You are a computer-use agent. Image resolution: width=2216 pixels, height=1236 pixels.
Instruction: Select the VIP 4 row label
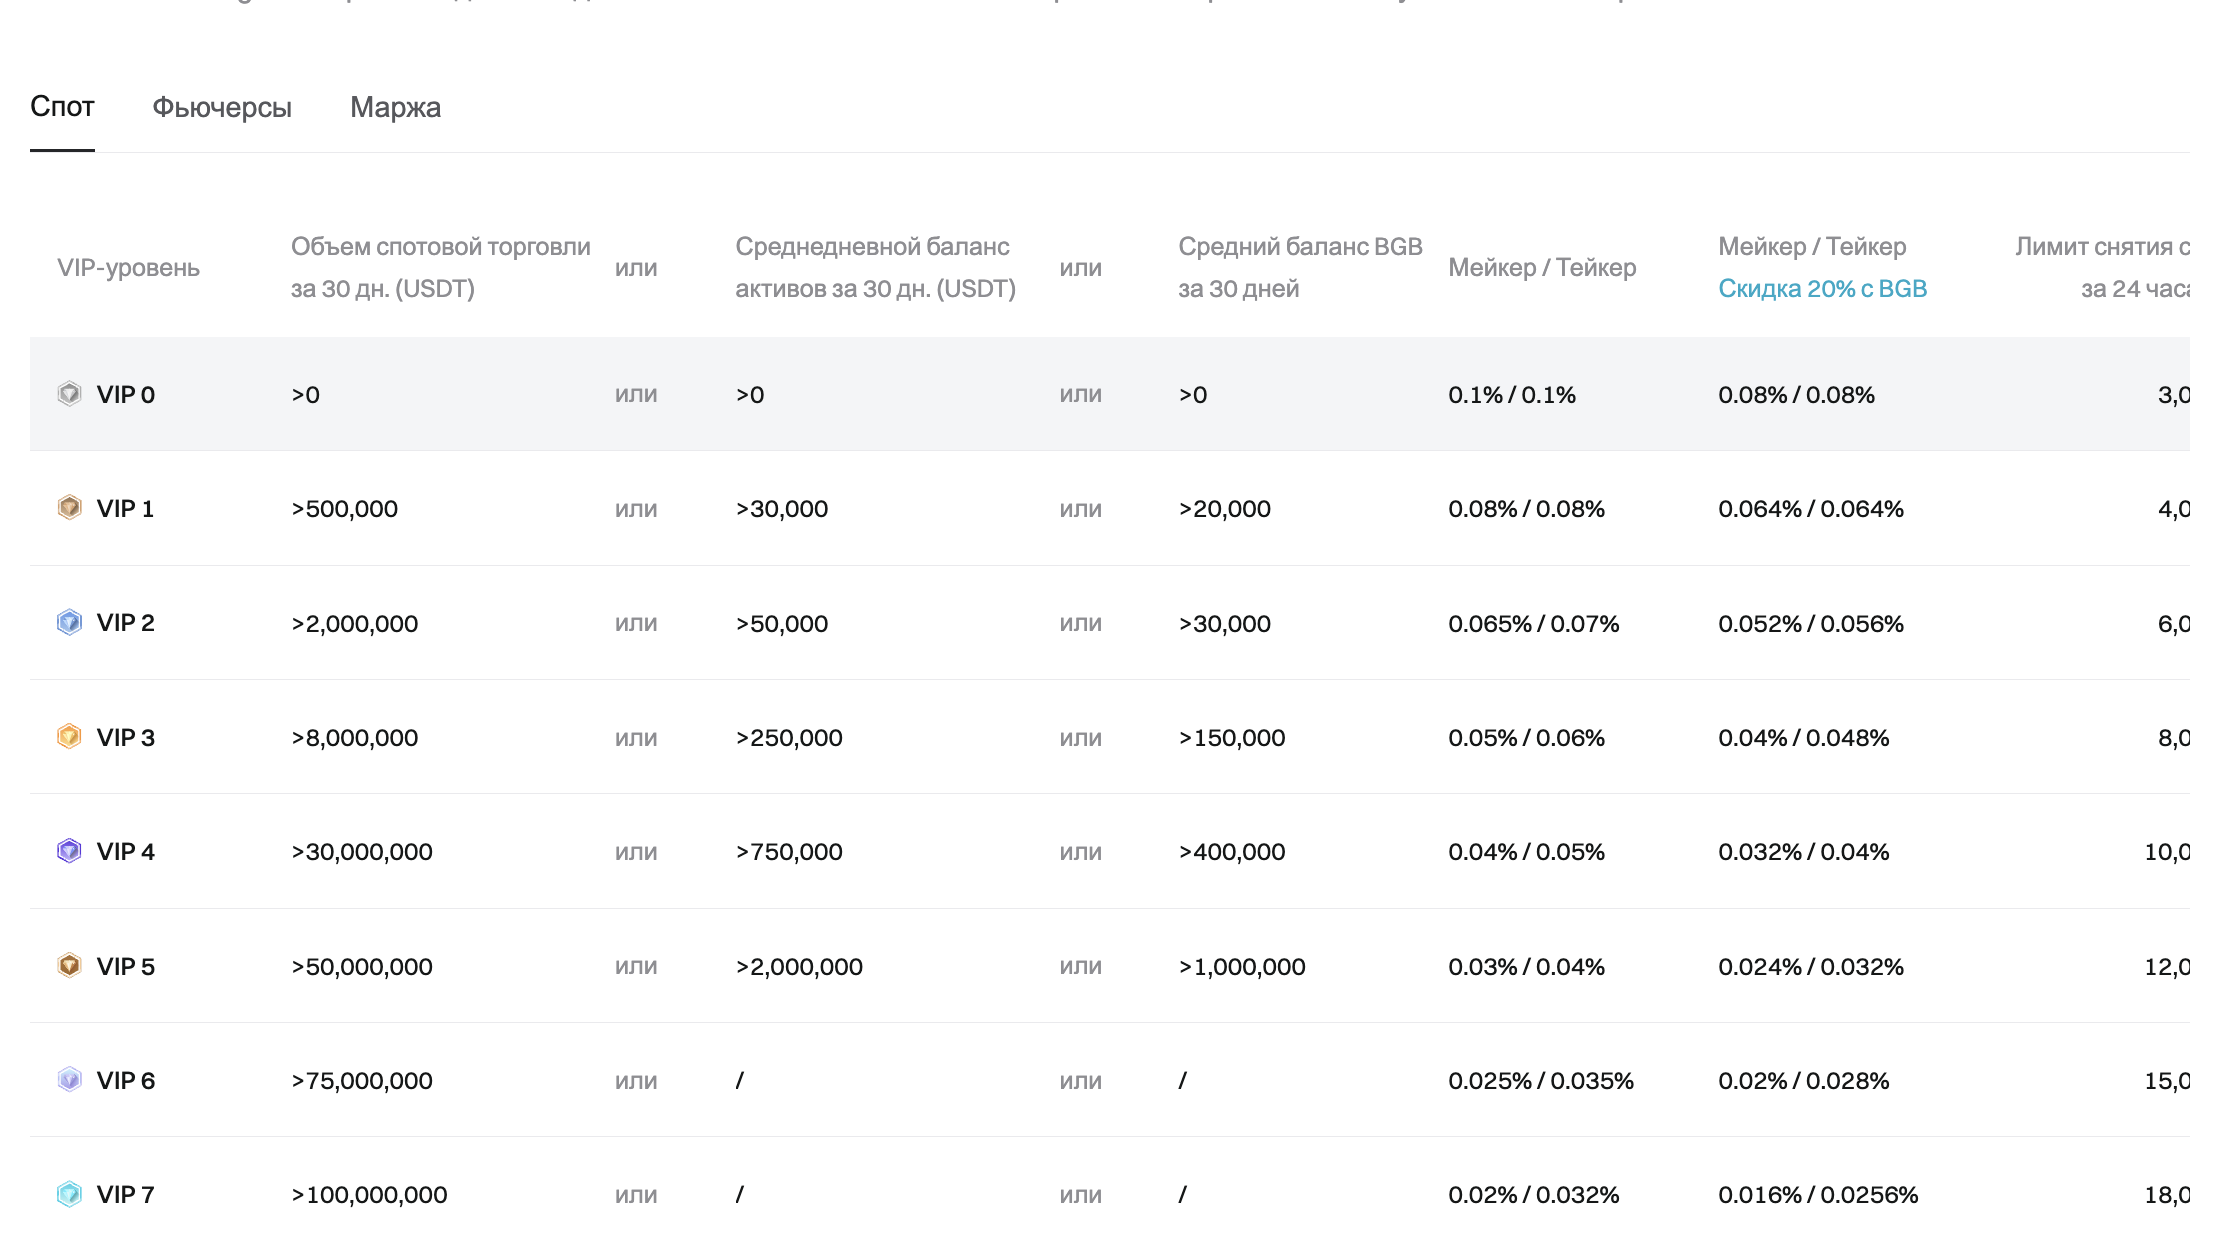pyautogui.click(x=126, y=851)
